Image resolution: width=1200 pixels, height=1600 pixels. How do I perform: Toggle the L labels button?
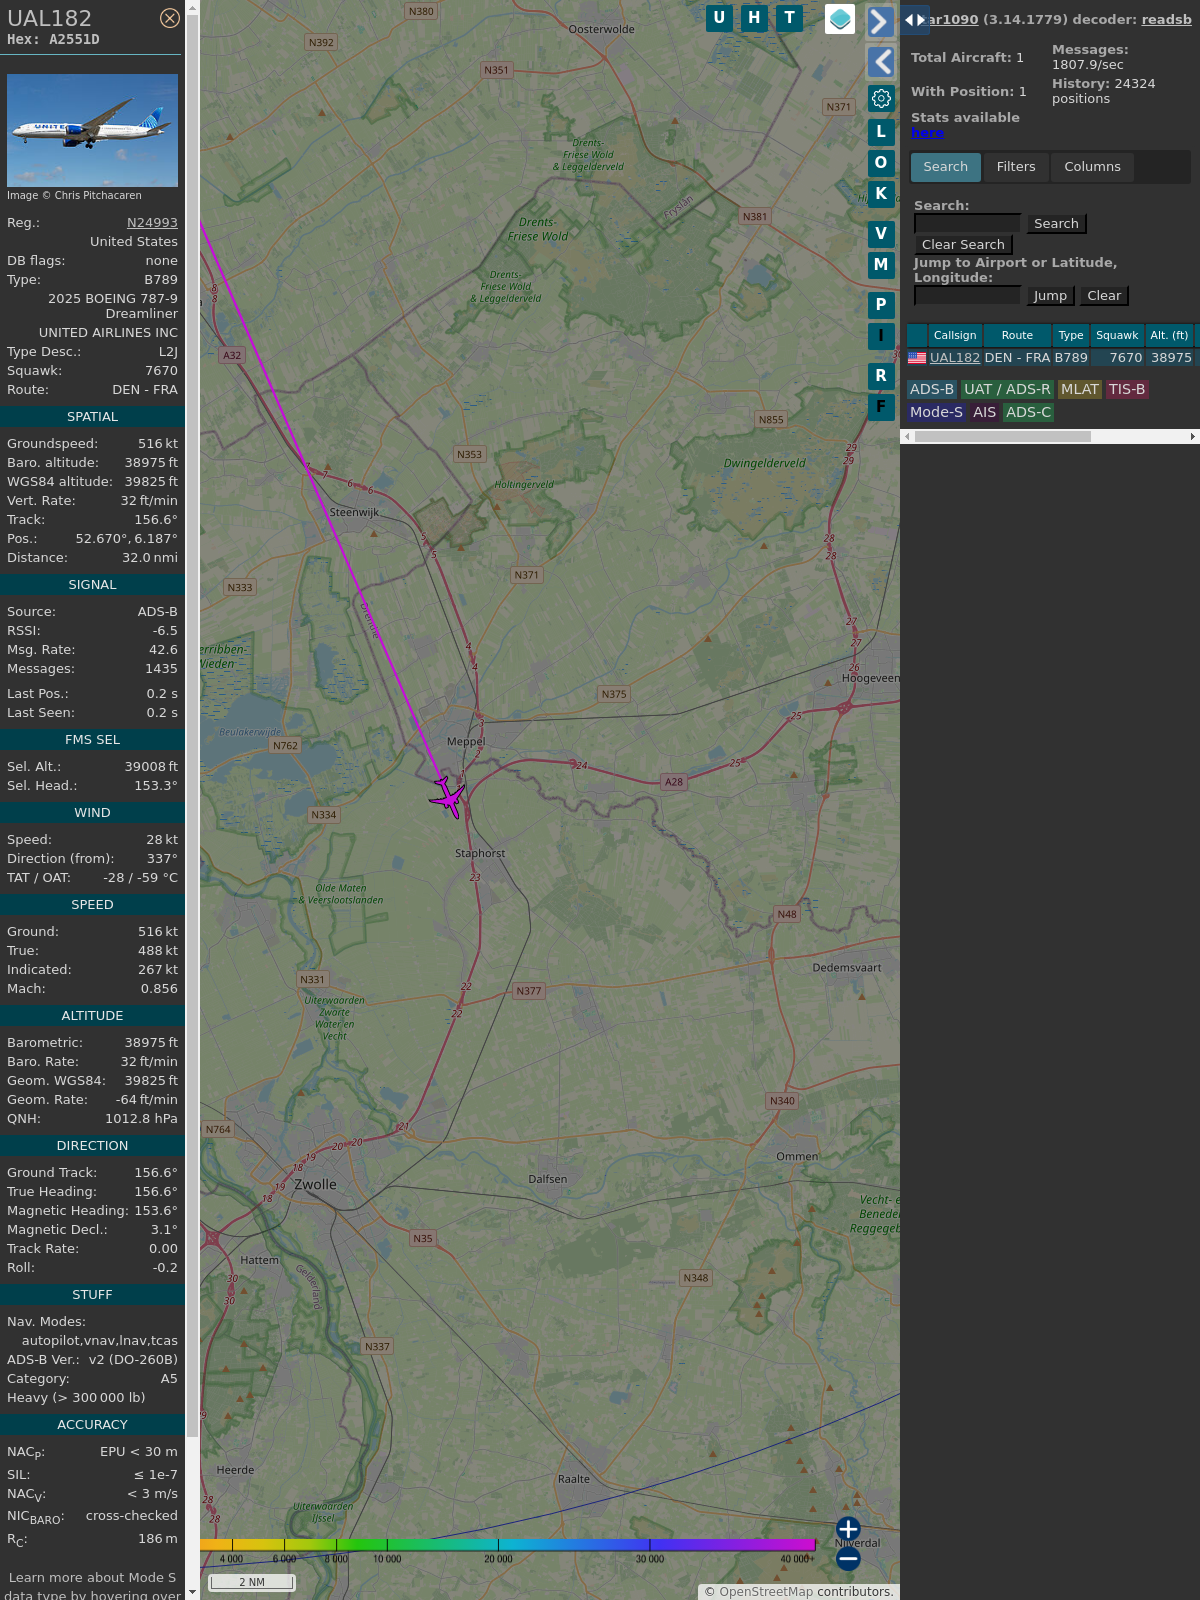[881, 132]
